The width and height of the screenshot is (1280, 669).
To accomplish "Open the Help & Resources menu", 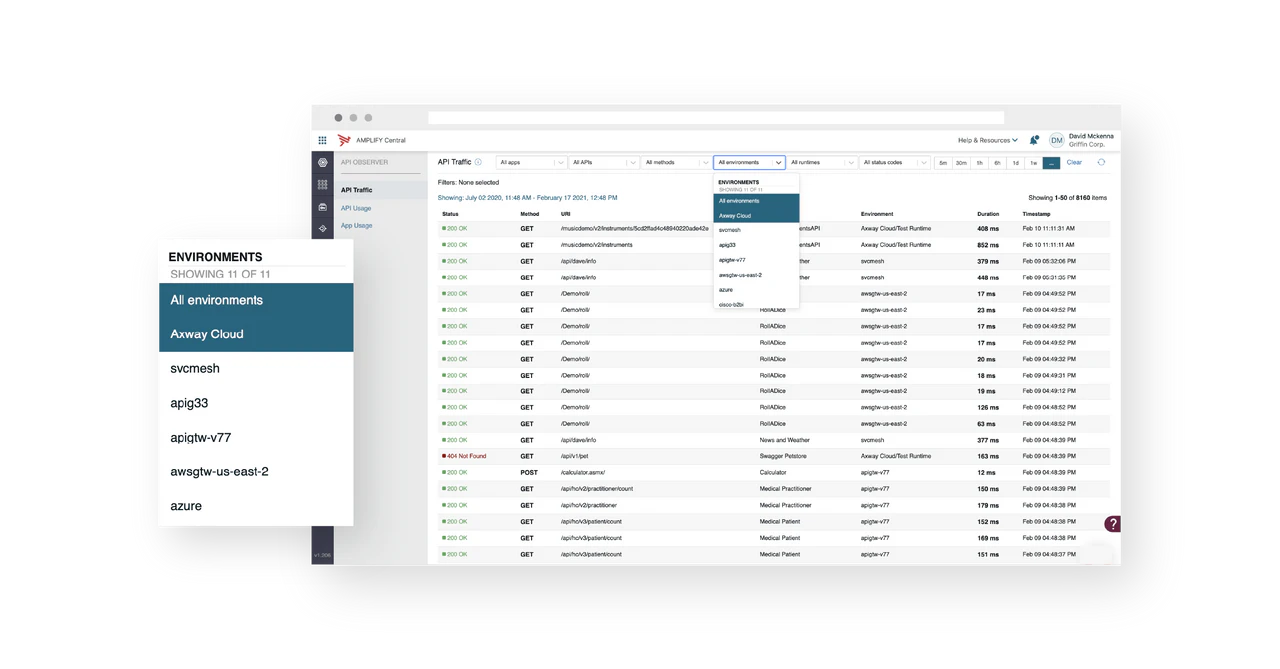I will click(986, 140).
